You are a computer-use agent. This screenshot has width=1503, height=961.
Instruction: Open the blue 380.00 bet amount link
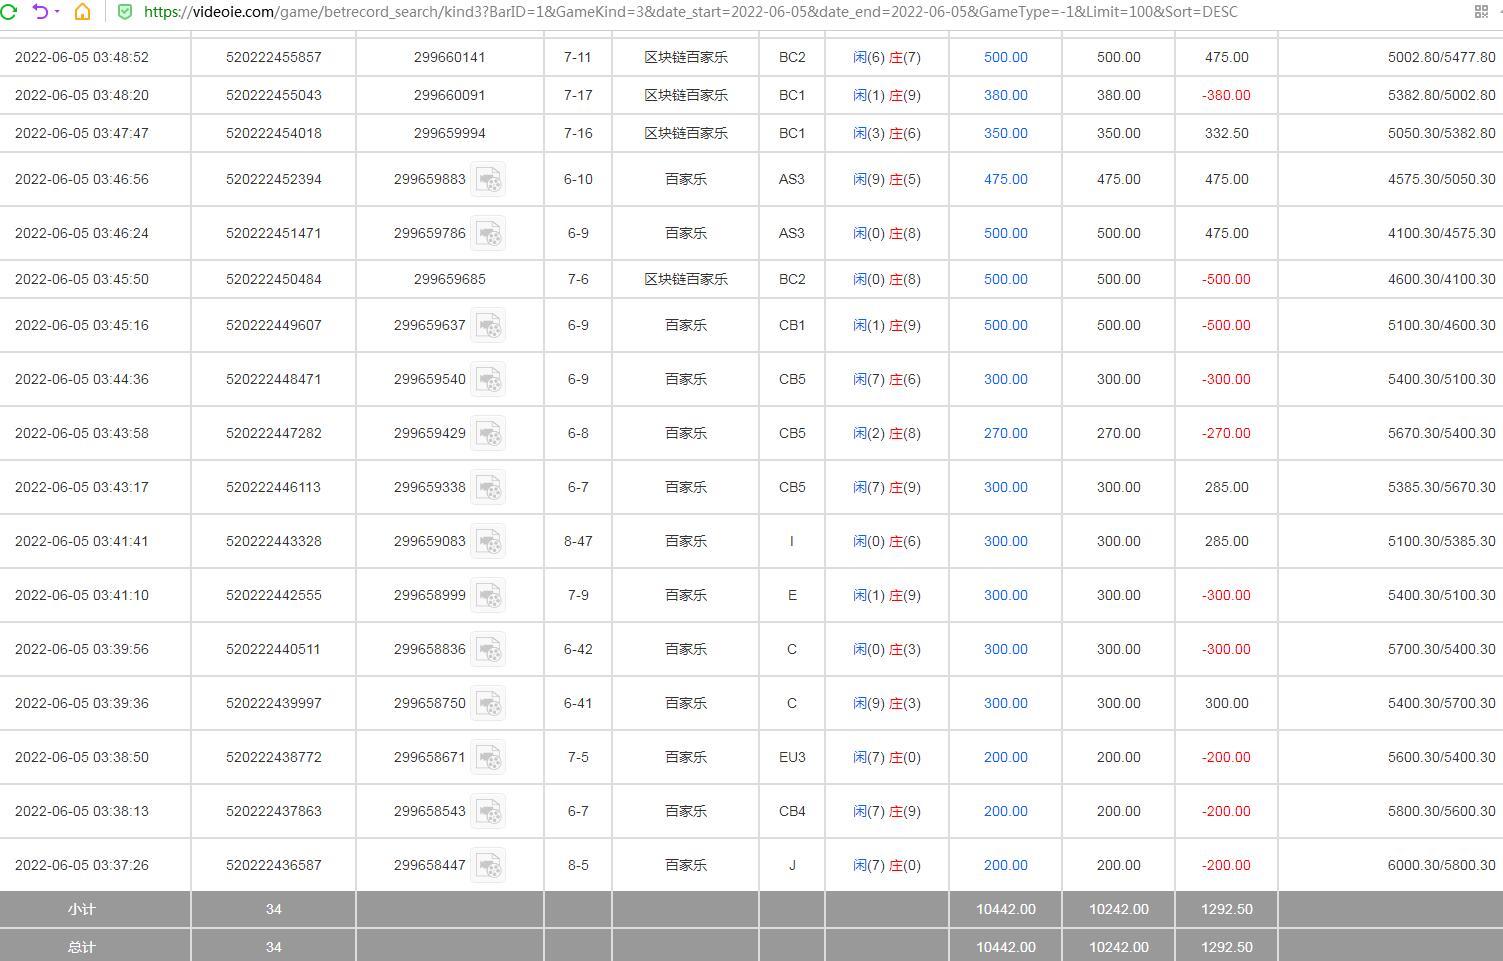(x=1005, y=95)
